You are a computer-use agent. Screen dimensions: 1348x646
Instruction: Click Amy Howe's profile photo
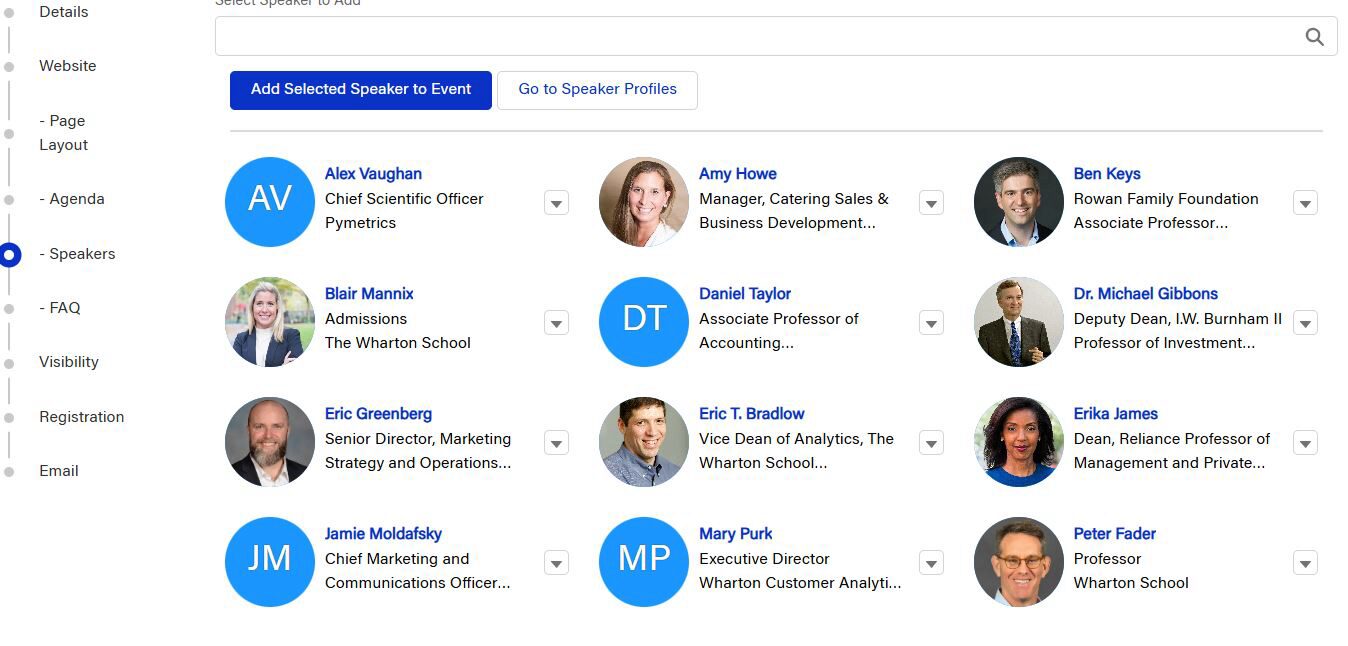pos(644,201)
